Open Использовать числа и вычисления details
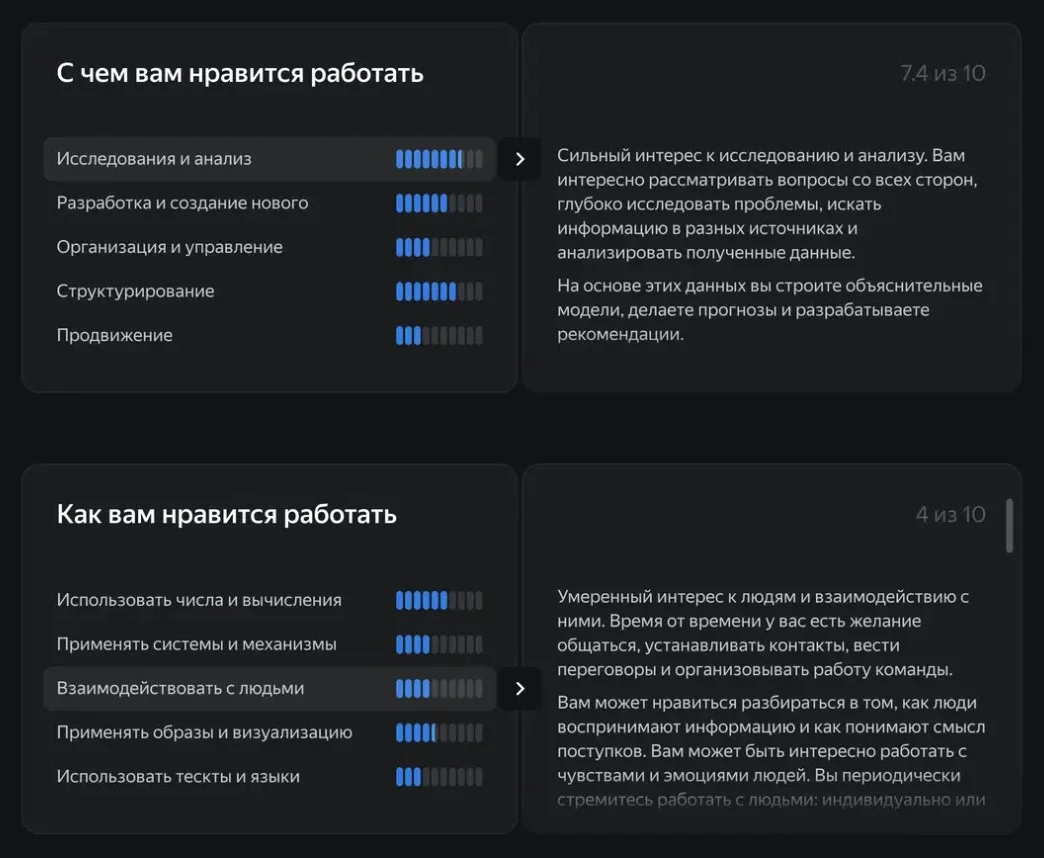 tap(199, 600)
